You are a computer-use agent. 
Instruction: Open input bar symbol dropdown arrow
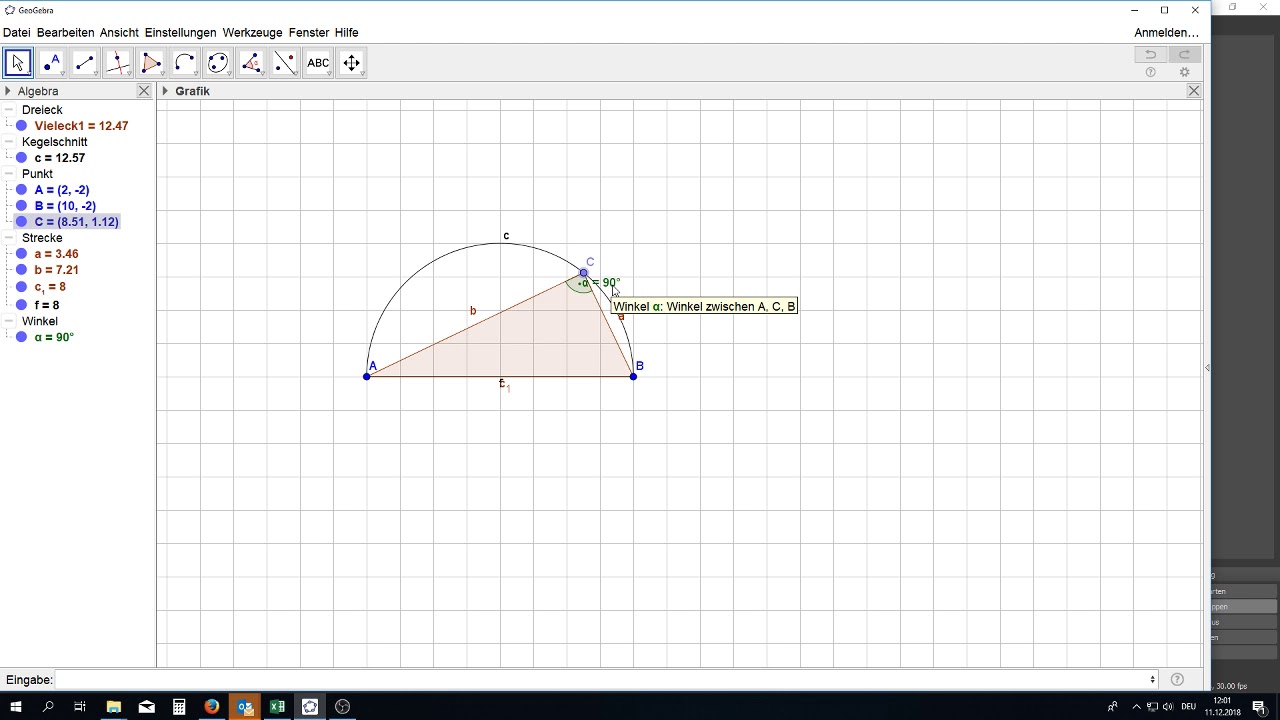point(1152,680)
